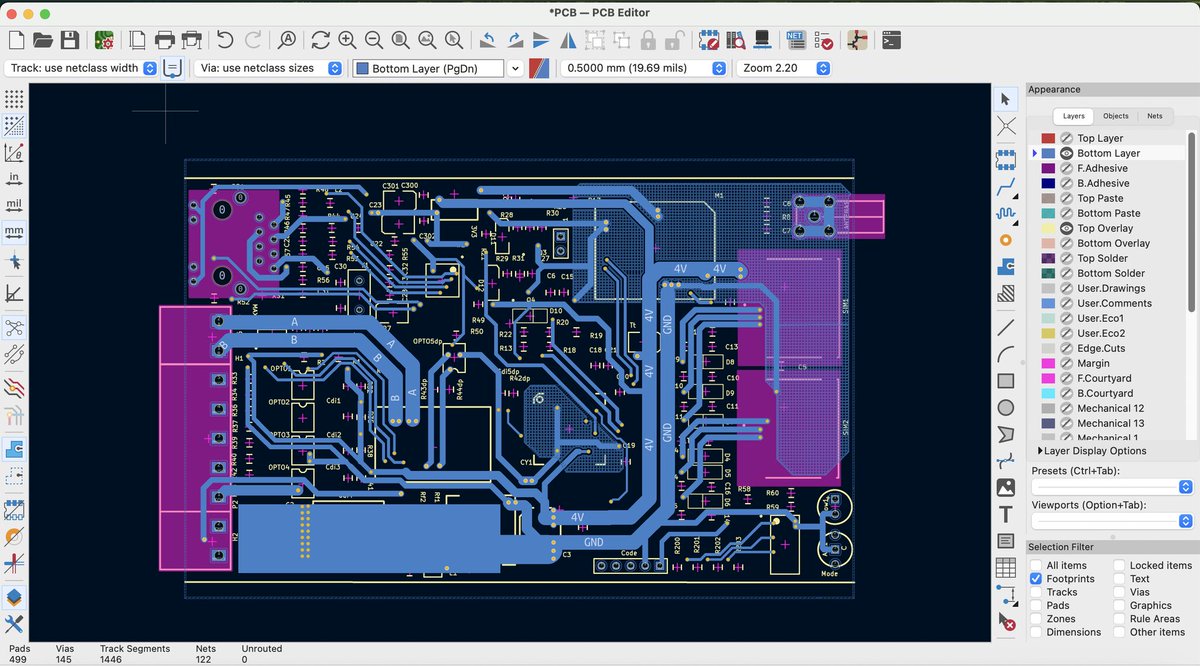Click the Undo button
Viewport: 1200px width, 666px height.
pyautogui.click(x=225, y=40)
